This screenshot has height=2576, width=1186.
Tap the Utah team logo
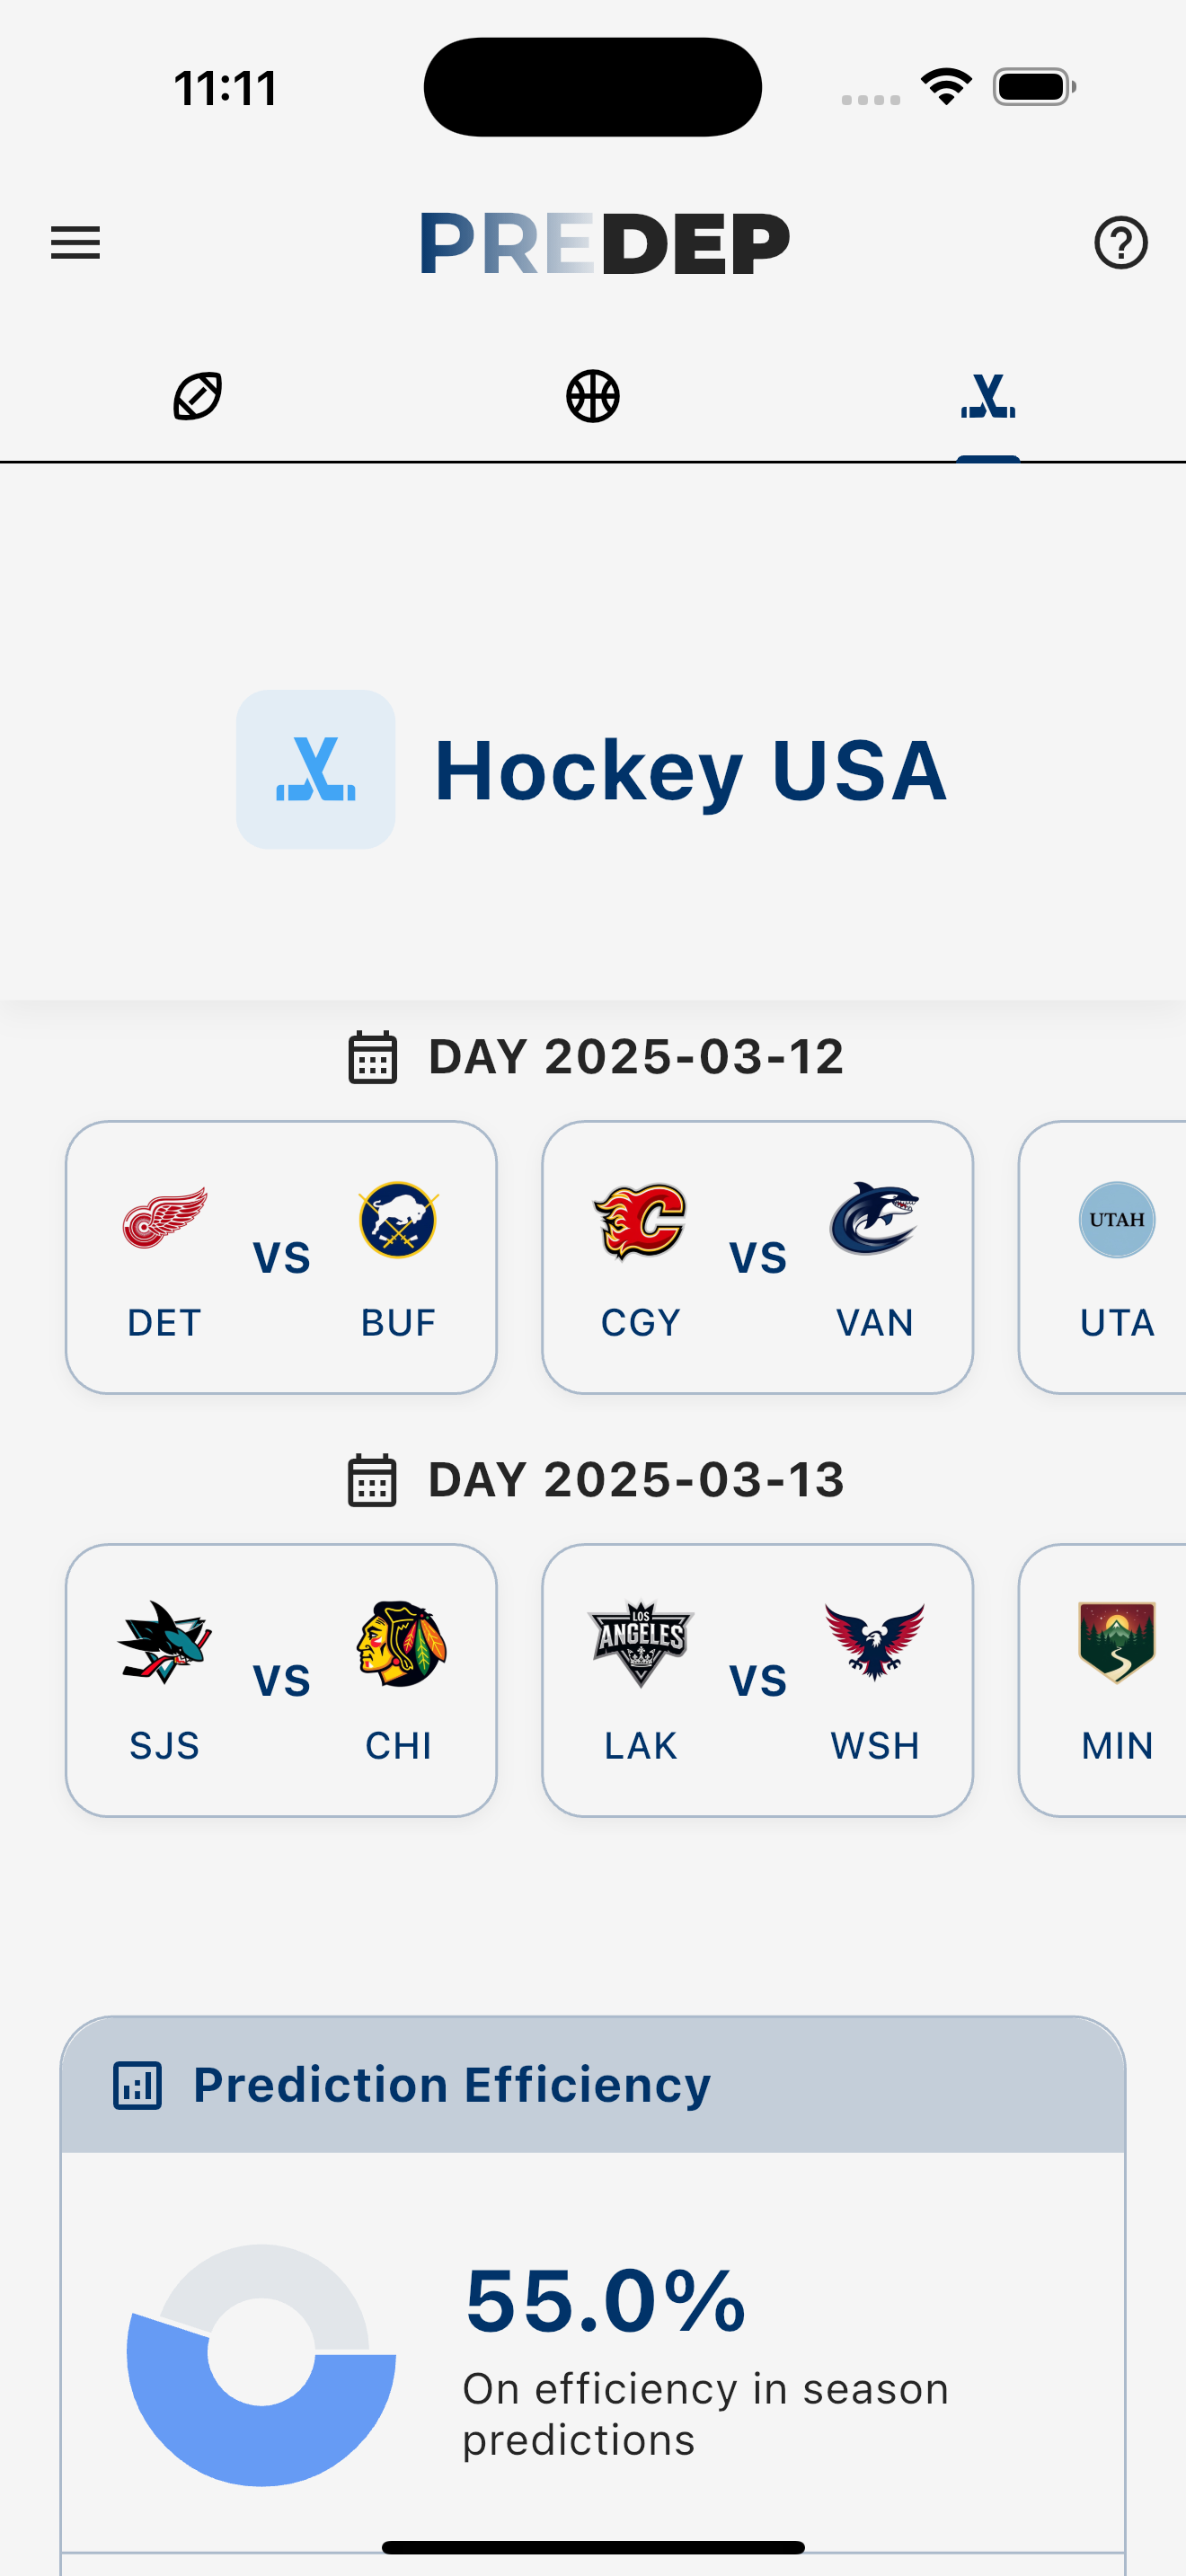click(x=1117, y=1220)
